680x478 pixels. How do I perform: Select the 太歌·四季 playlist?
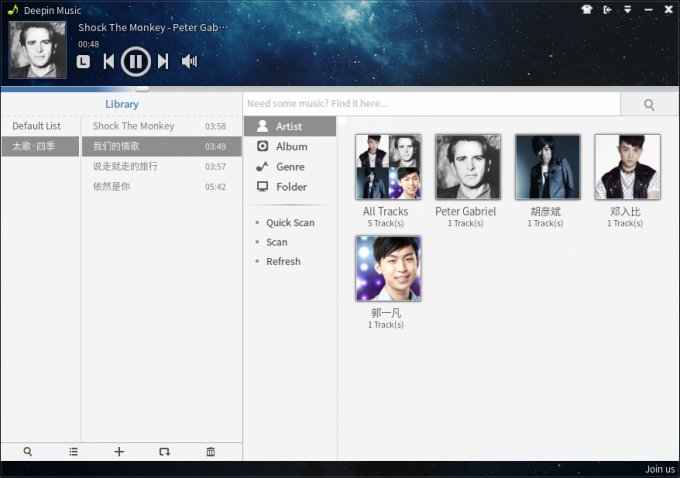point(40,146)
